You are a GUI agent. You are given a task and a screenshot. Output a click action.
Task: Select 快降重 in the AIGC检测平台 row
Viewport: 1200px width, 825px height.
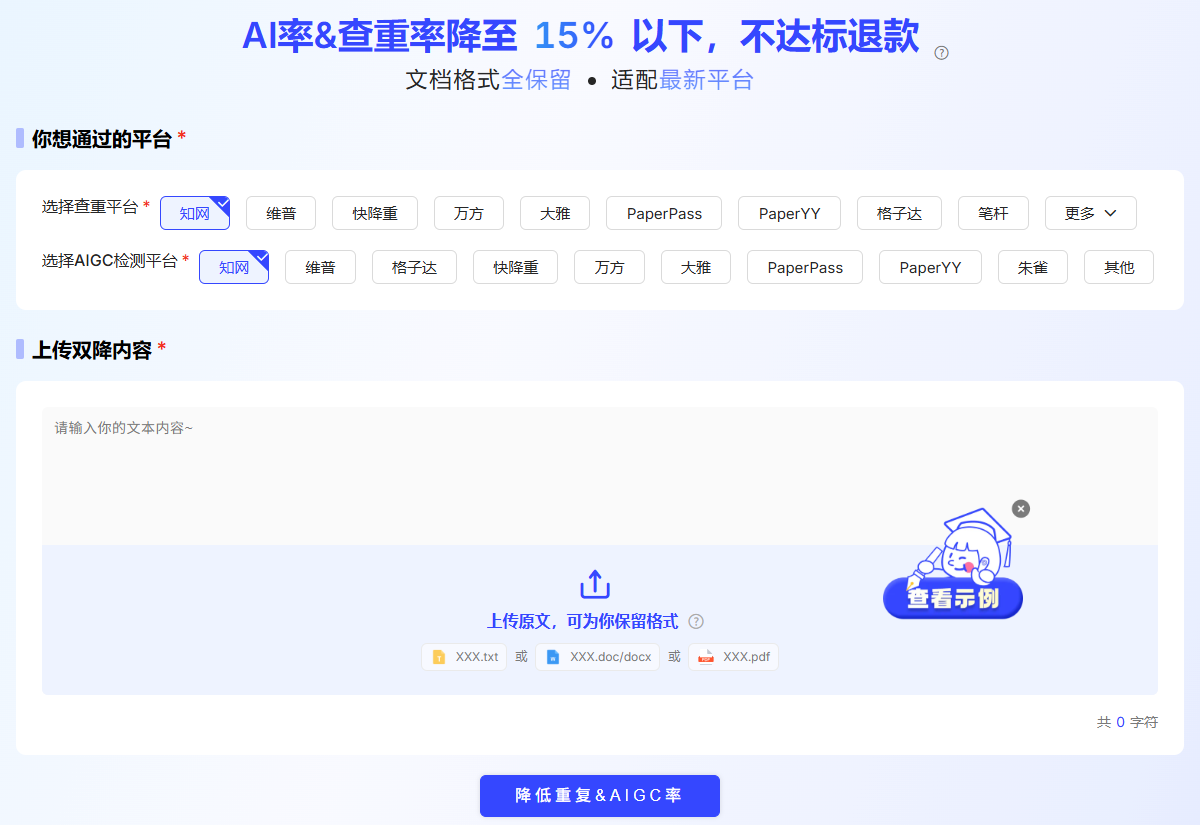pos(515,267)
